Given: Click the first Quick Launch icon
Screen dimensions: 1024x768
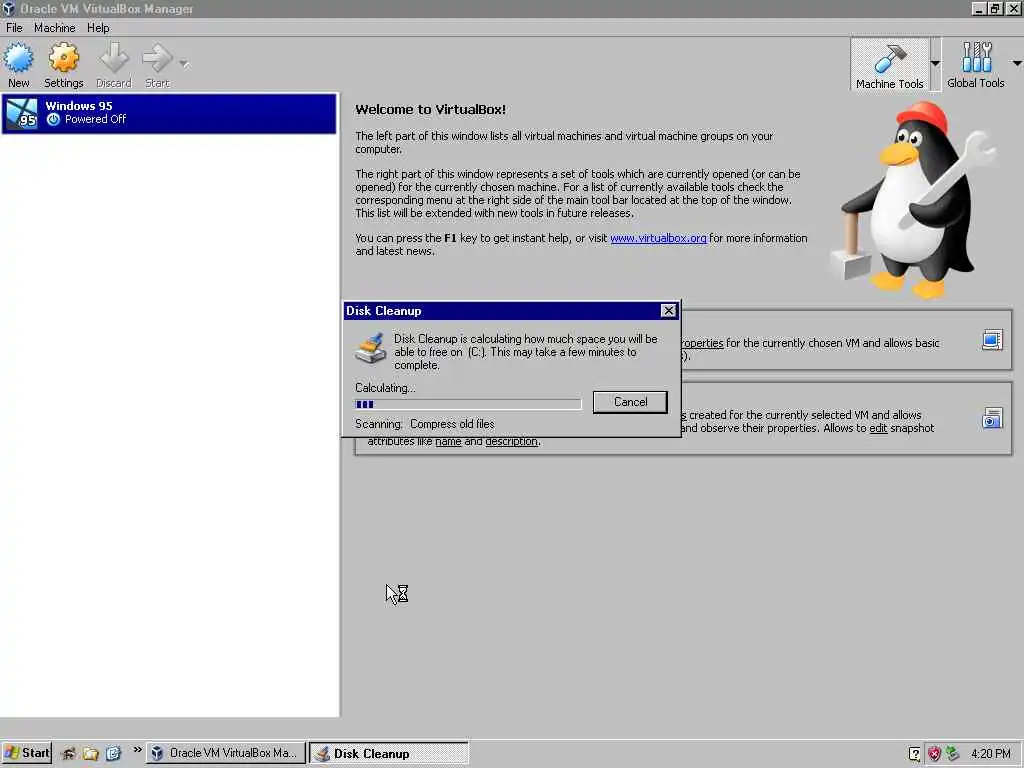Looking at the screenshot, I should pos(69,753).
